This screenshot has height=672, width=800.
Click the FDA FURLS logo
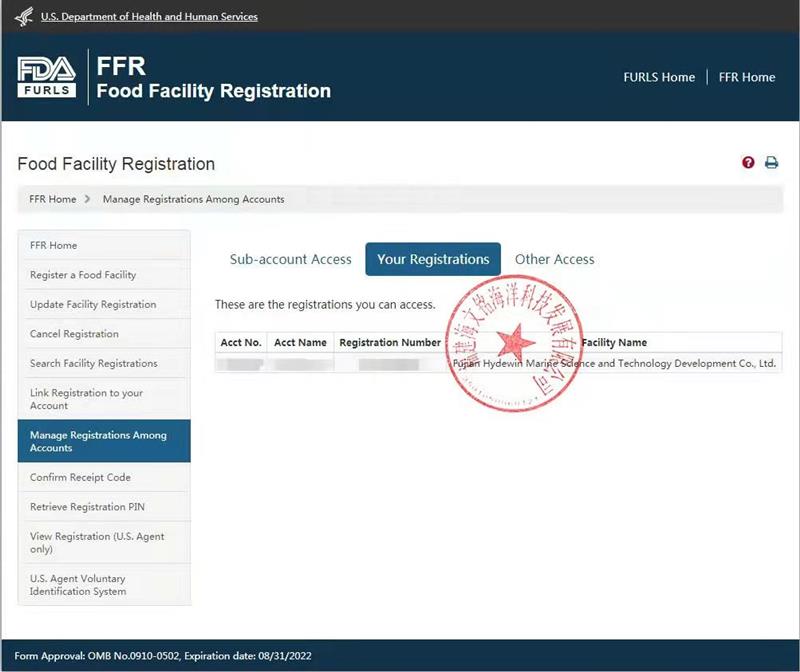click(x=46, y=77)
